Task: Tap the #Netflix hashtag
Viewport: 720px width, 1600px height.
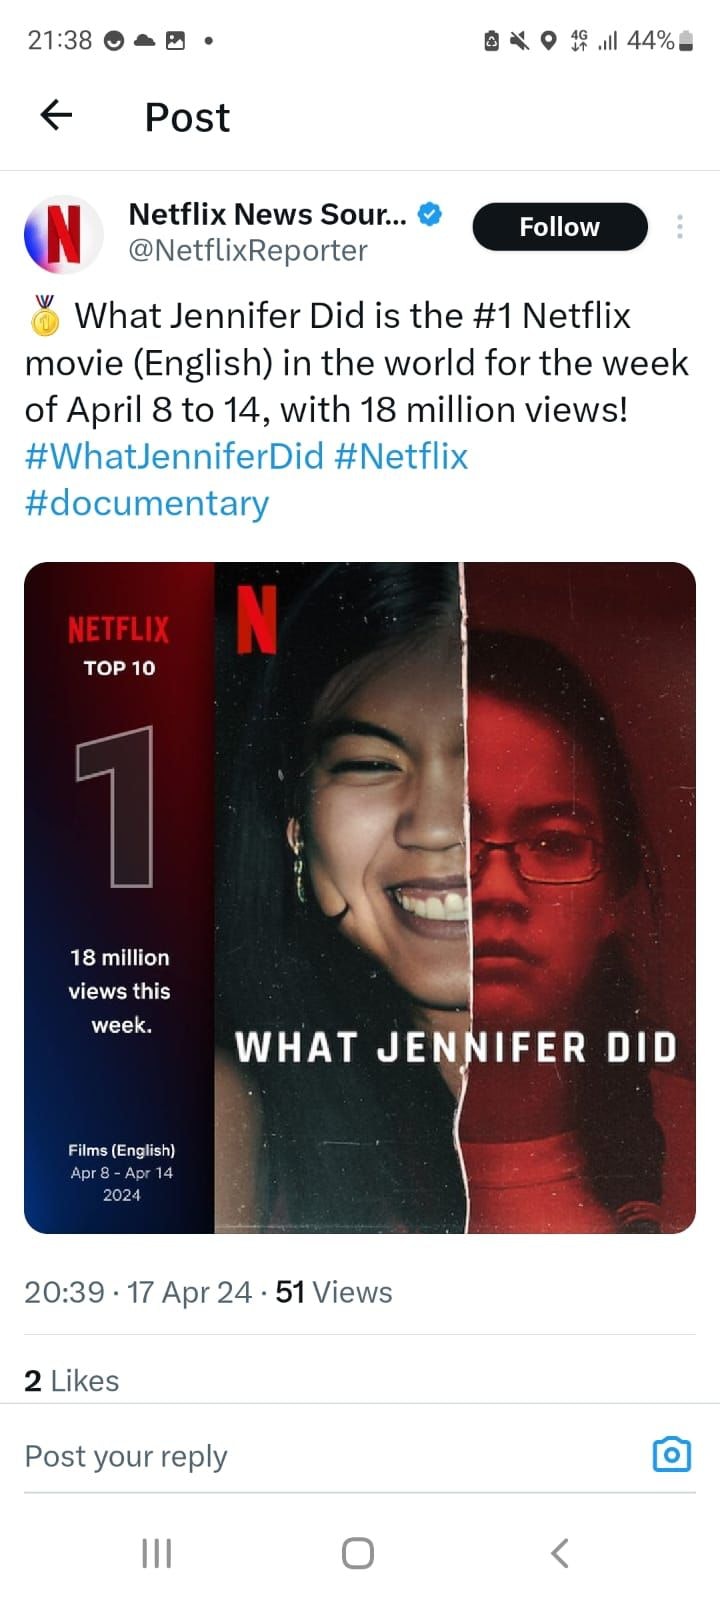Action: pyautogui.click(x=402, y=456)
